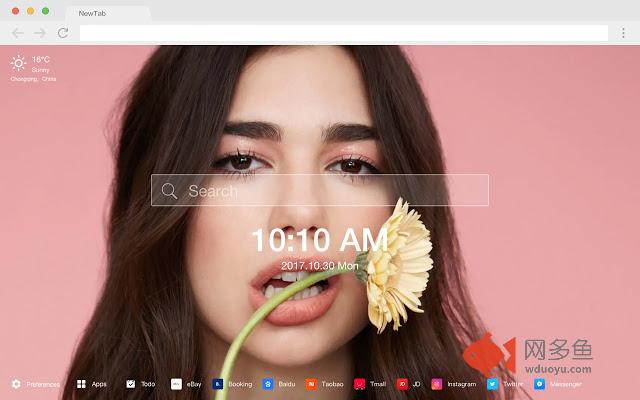The height and width of the screenshot is (400, 640).
Task: Open the Baidu shortcut icon
Action: coord(268,384)
